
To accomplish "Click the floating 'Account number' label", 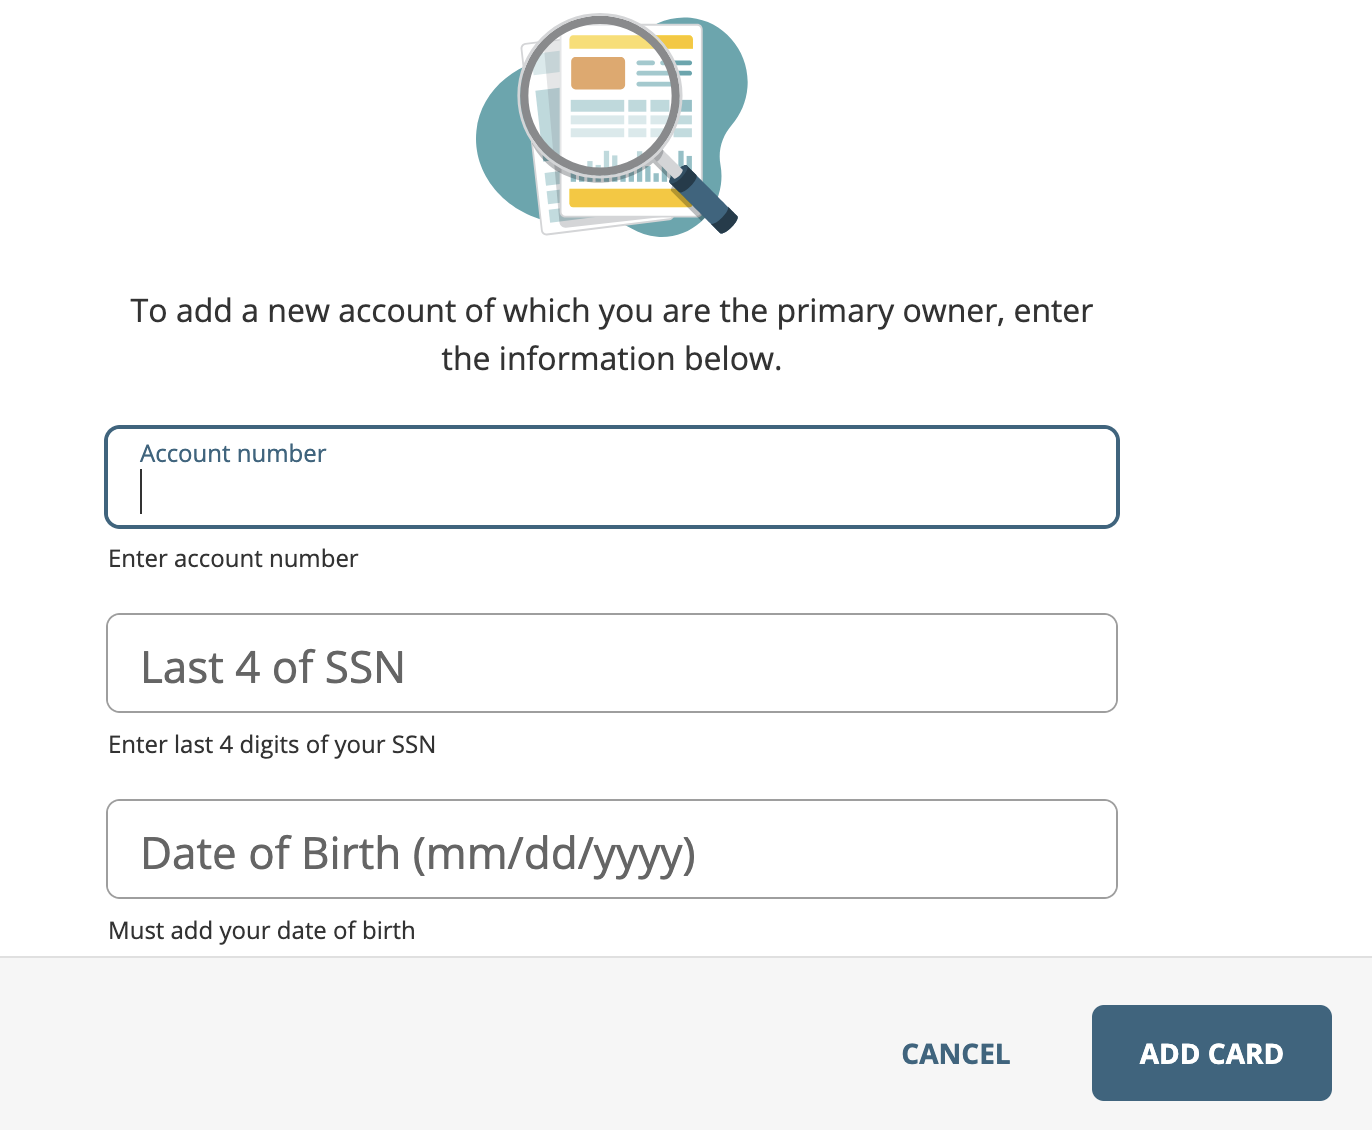I will pos(233,453).
